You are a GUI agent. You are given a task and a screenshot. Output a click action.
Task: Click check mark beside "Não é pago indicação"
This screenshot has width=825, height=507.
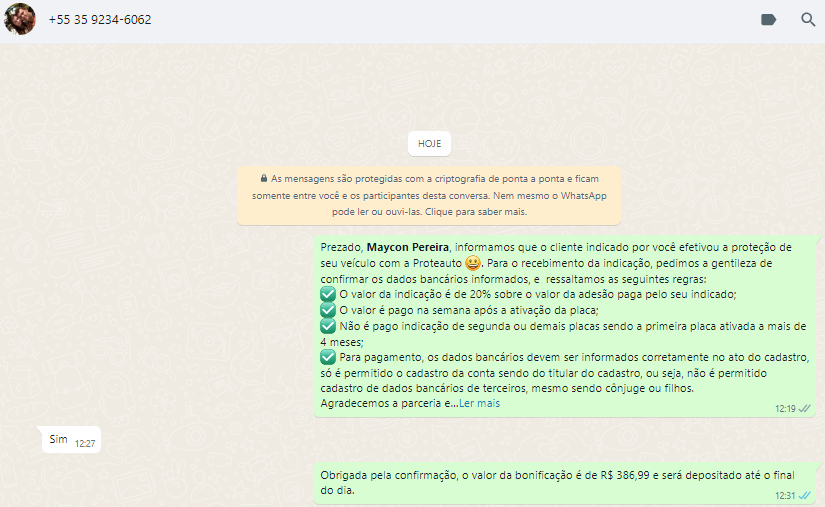point(328,327)
